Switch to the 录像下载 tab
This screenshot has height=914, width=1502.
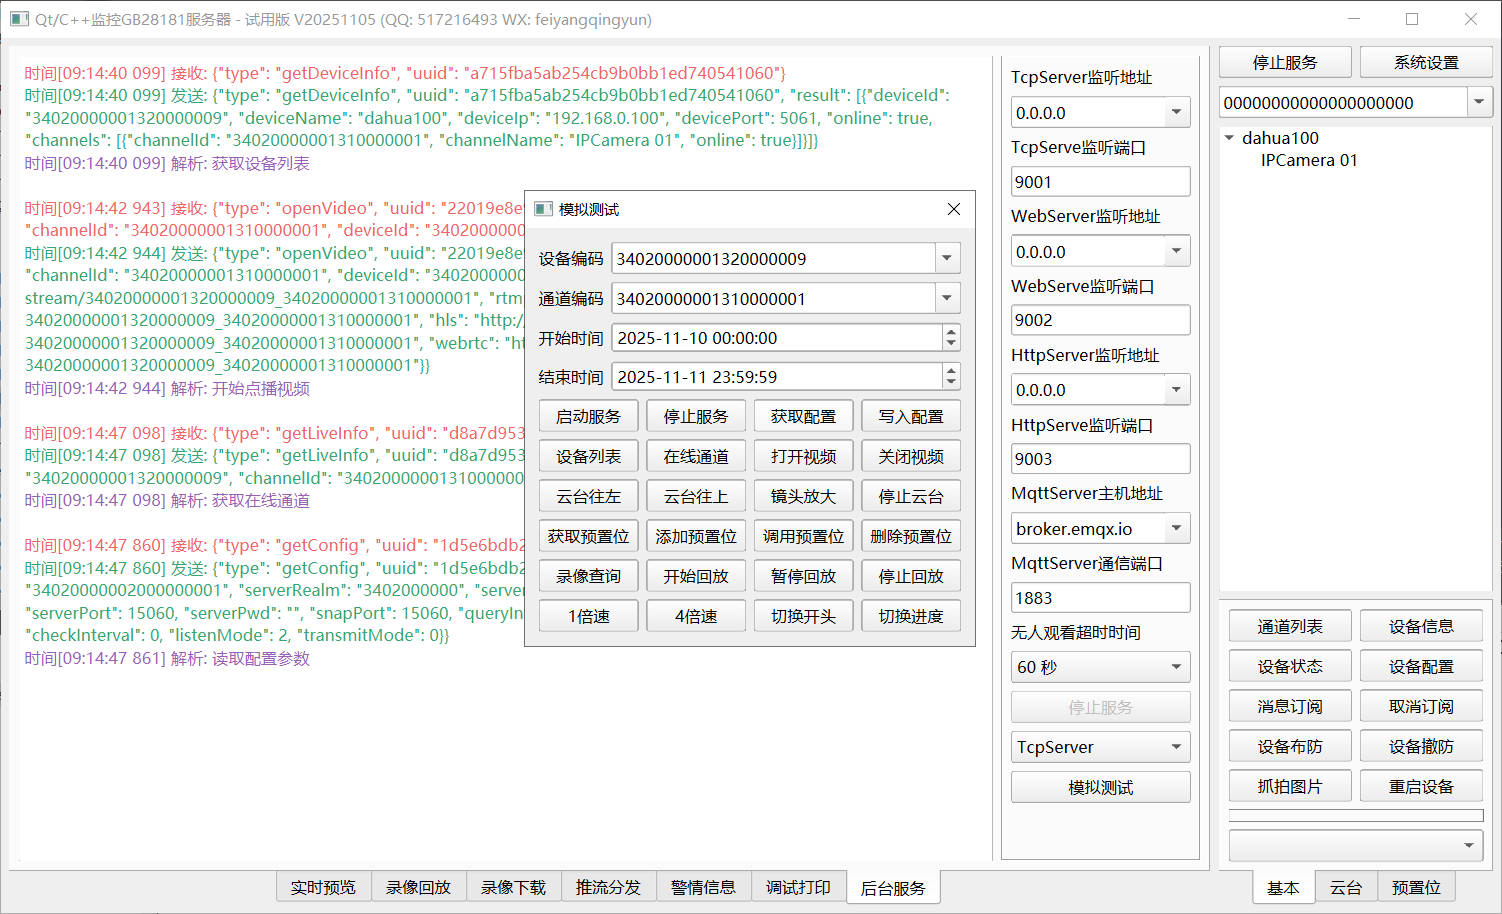pos(513,888)
